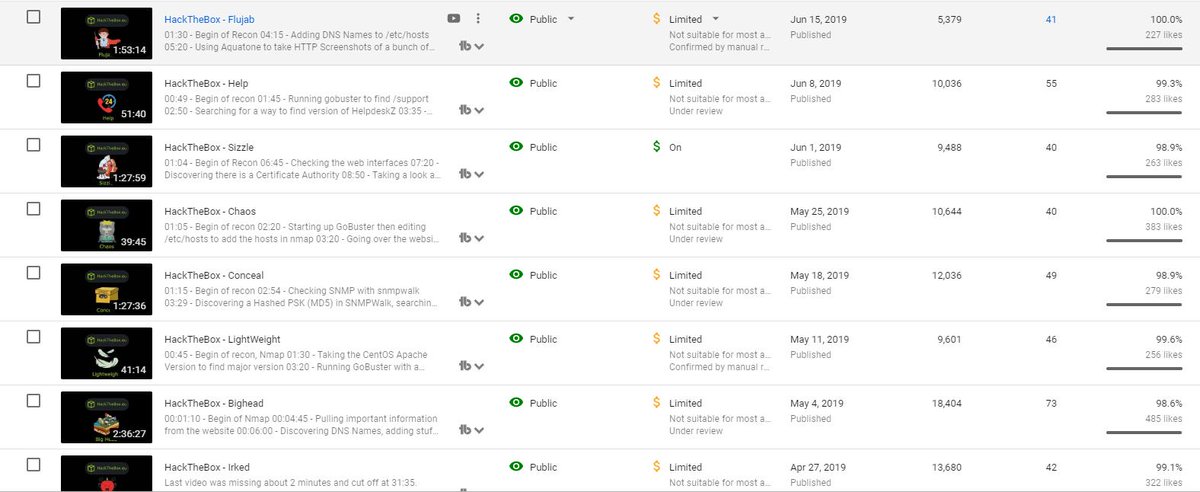Click the green dollar monetization icon for Sizzle
This screenshot has height=492, width=1200.
tap(656, 147)
